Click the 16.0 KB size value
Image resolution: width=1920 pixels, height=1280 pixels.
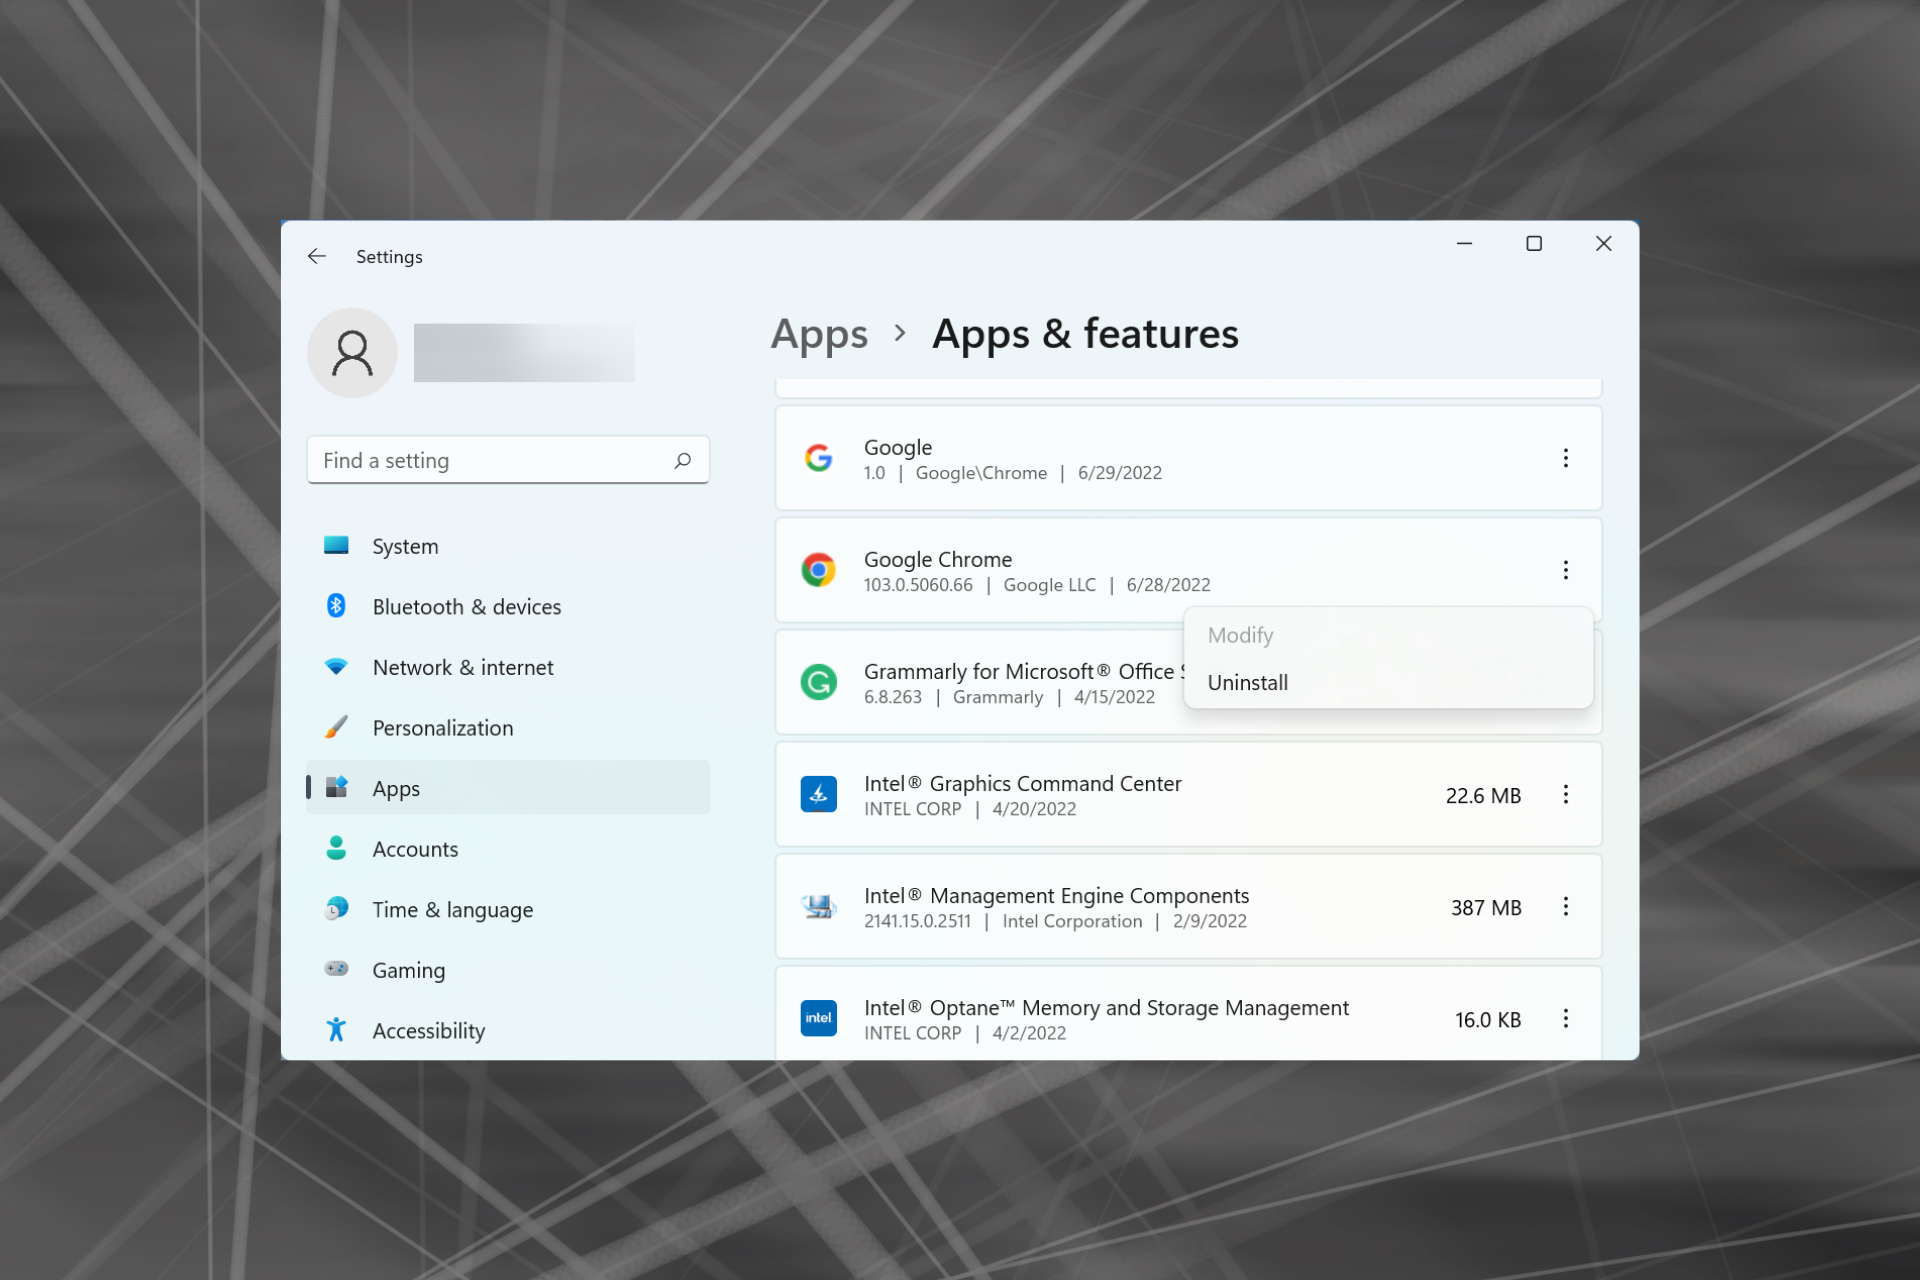1488,1019
